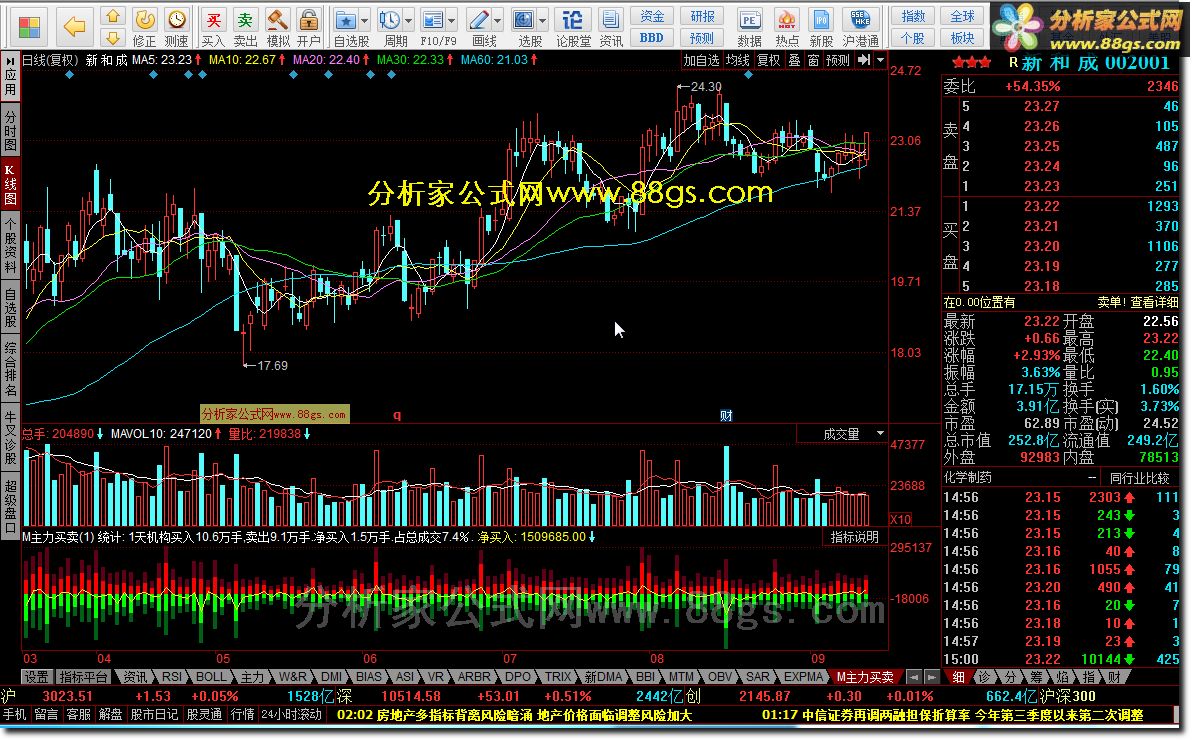This screenshot has height=740, width=1192.
Task: Click the 开户 padlock account icon
Action: [x=309, y=27]
